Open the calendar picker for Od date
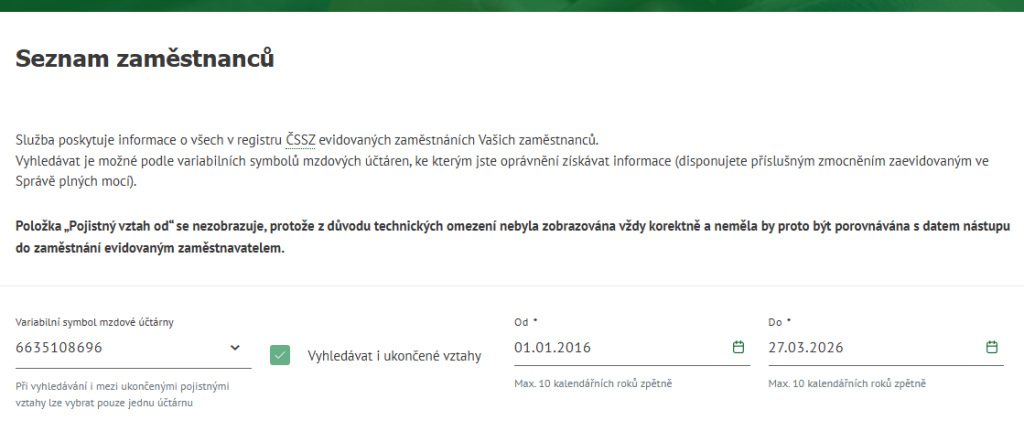1024x442 pixels. point(738,348)
